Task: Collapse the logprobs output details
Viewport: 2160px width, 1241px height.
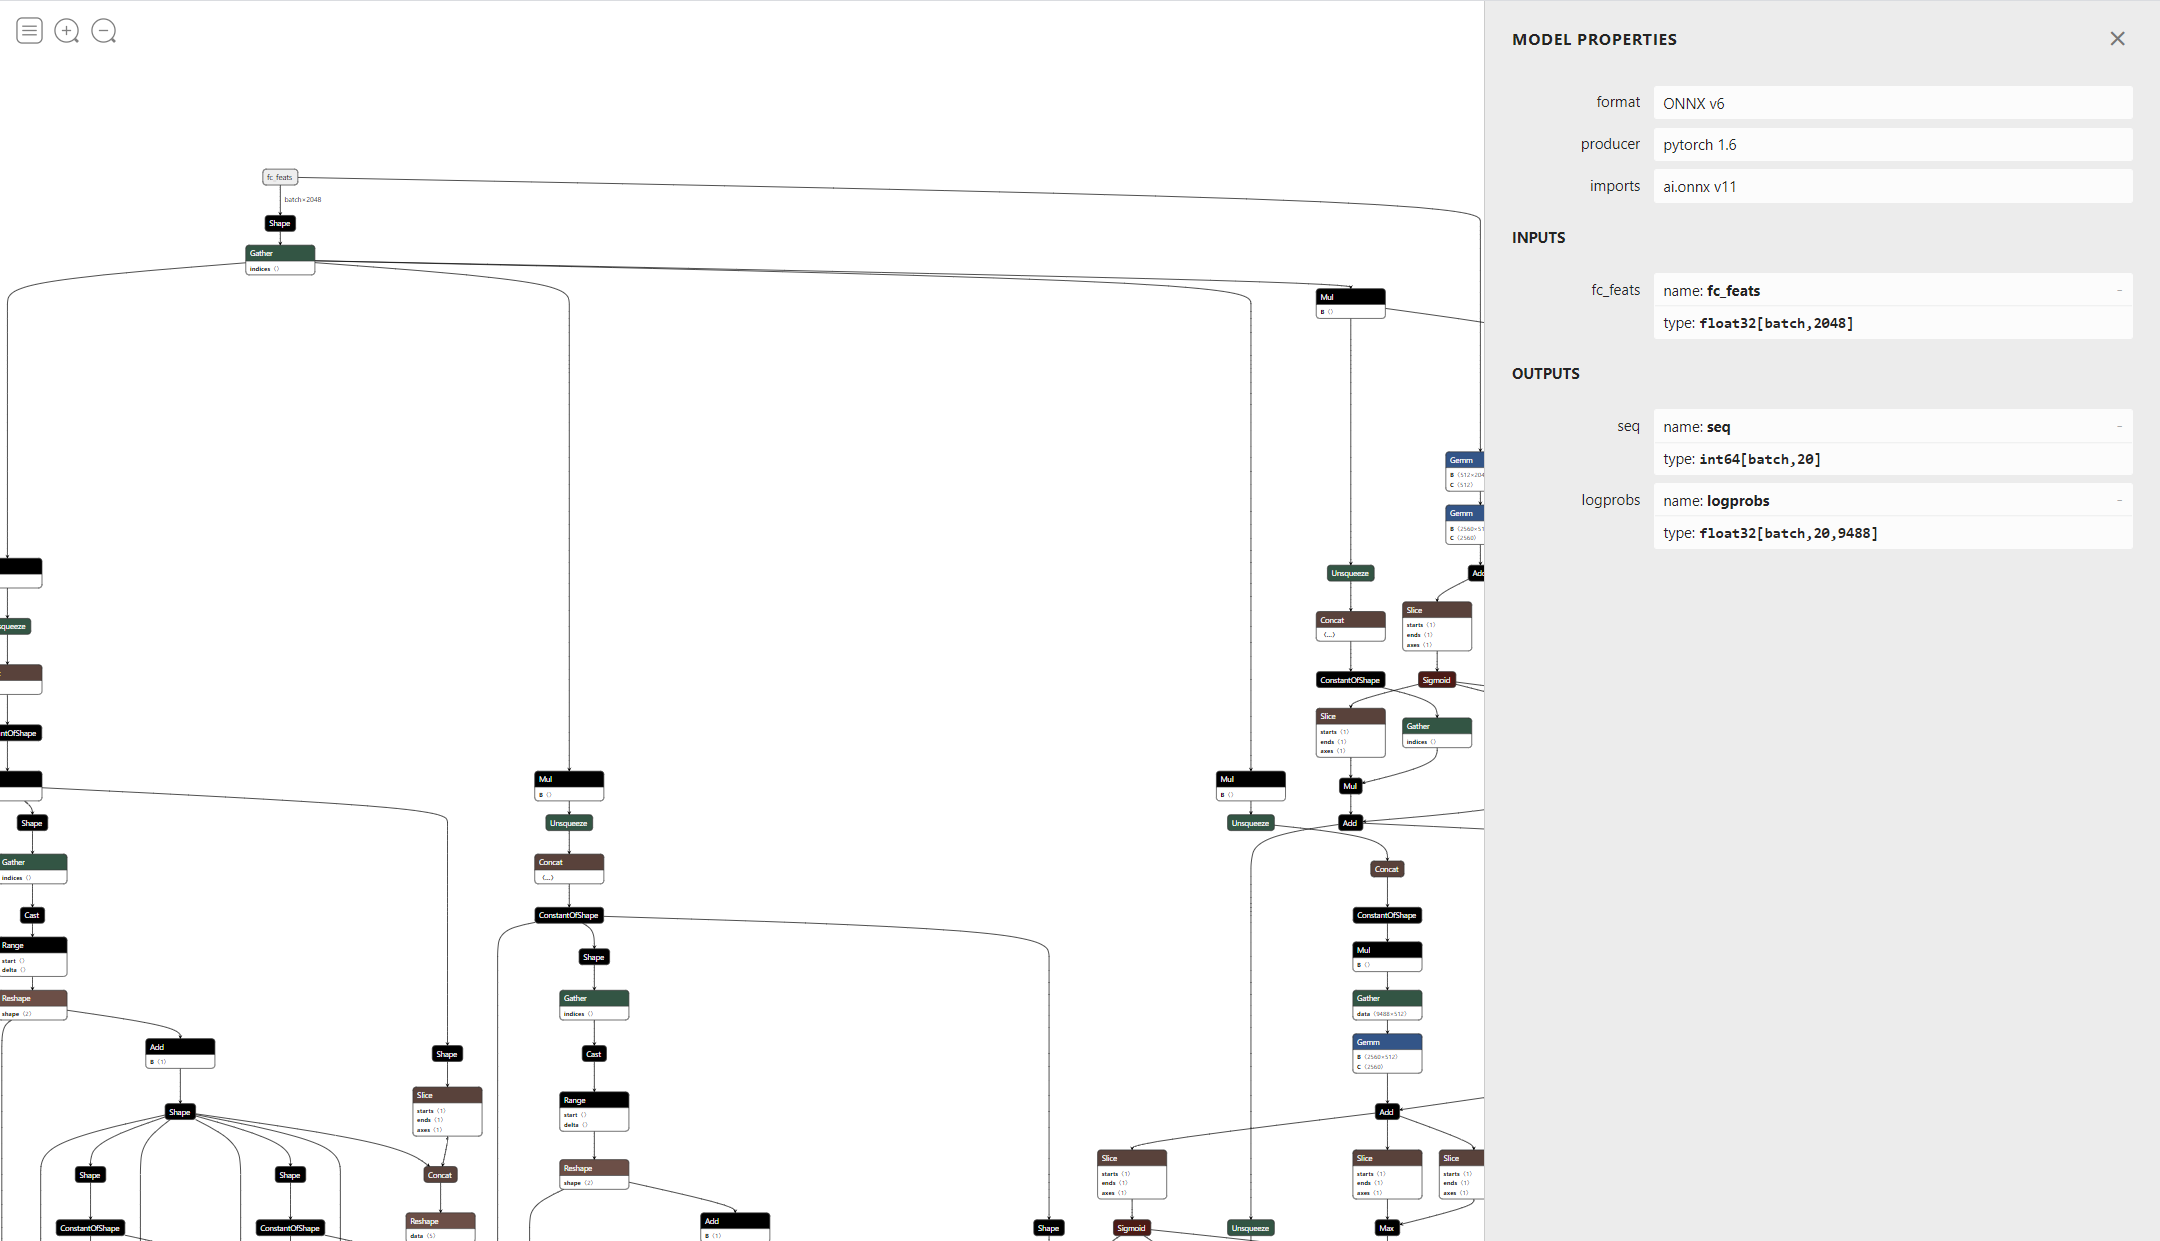Action: (2119, 500)
